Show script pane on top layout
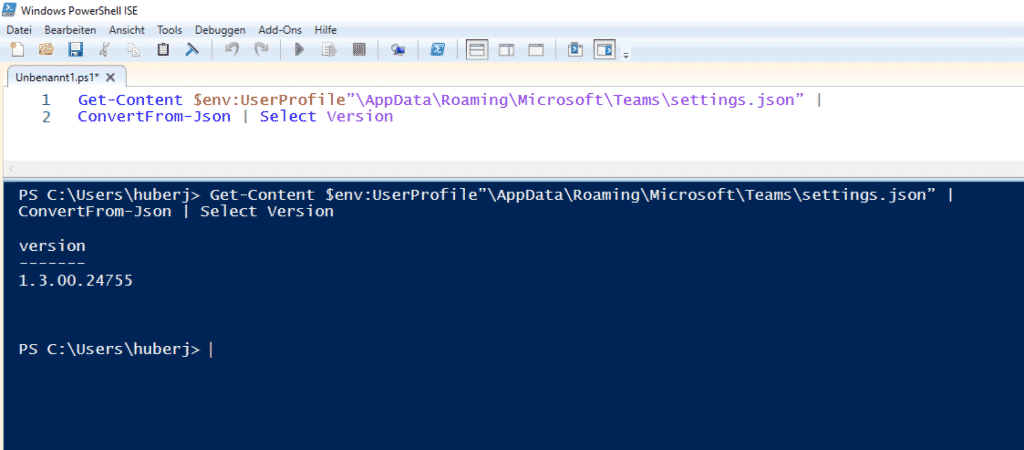 477,50
